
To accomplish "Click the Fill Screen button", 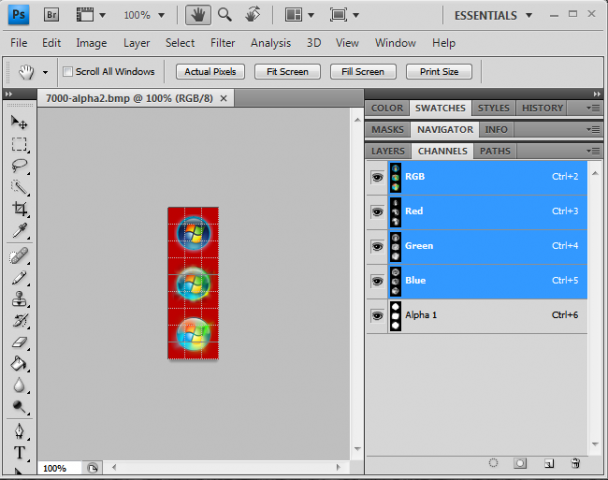I will (363, 72).
